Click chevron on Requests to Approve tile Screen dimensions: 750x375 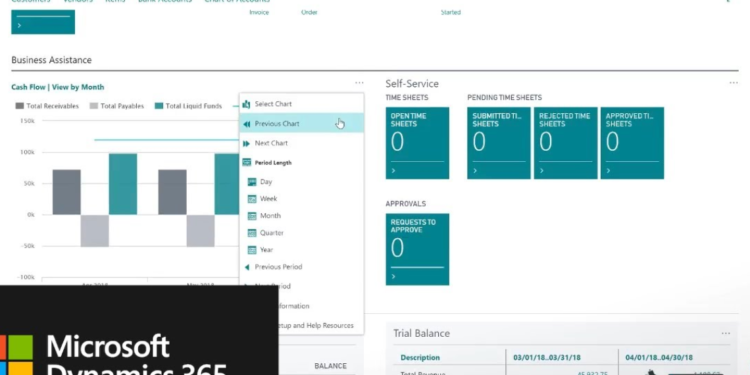pos(394,276)
